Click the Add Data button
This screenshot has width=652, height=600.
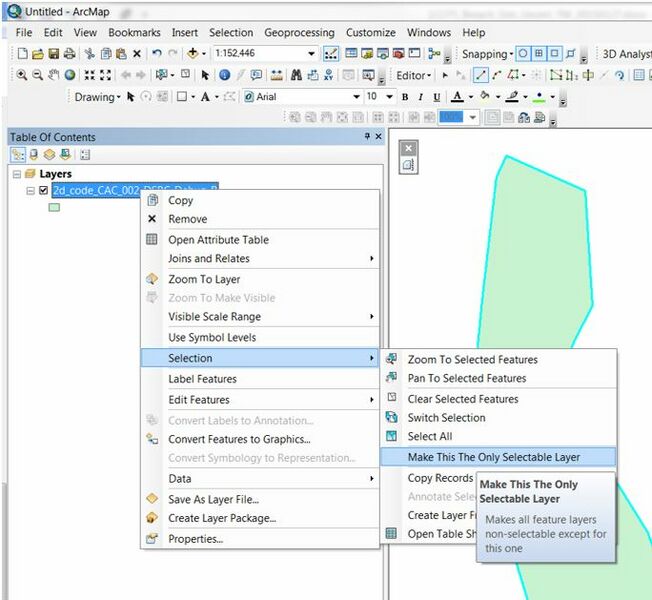[x=193, y=53]
